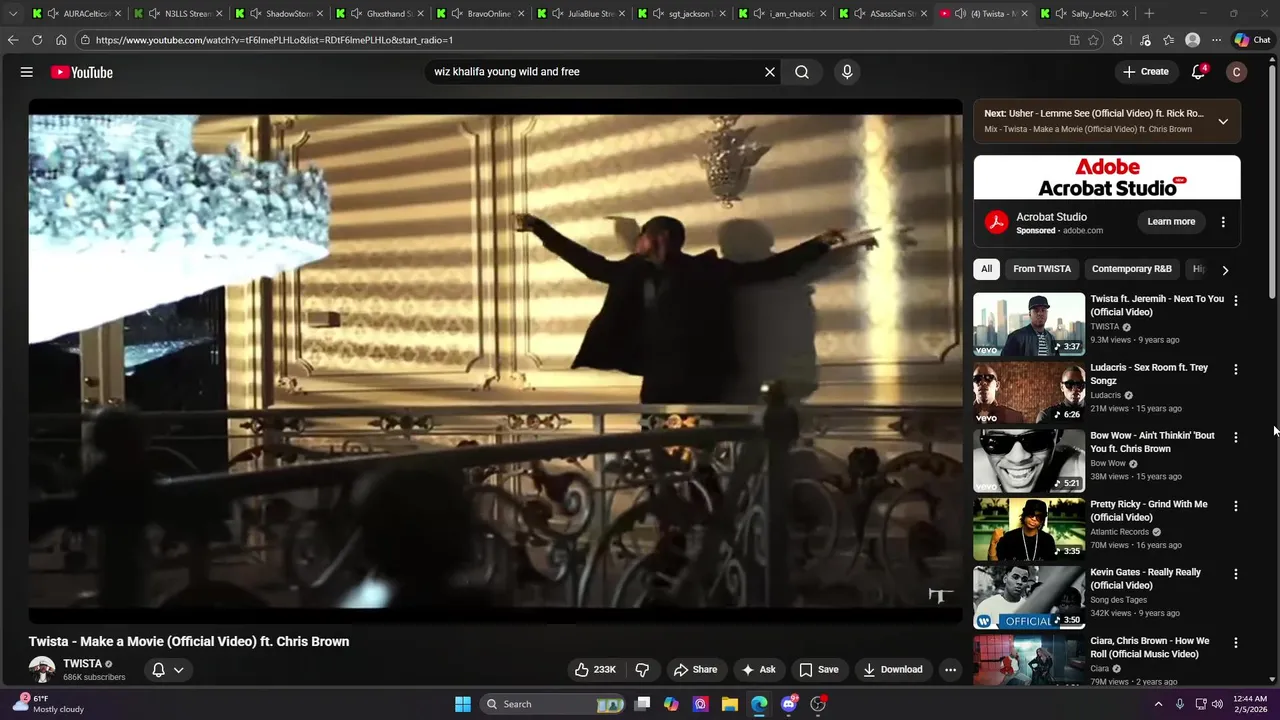Go to YouTube home via the logo
The width and height of the screenshot is (1280, 720).
pyautogui.click(x=82, y=72)
